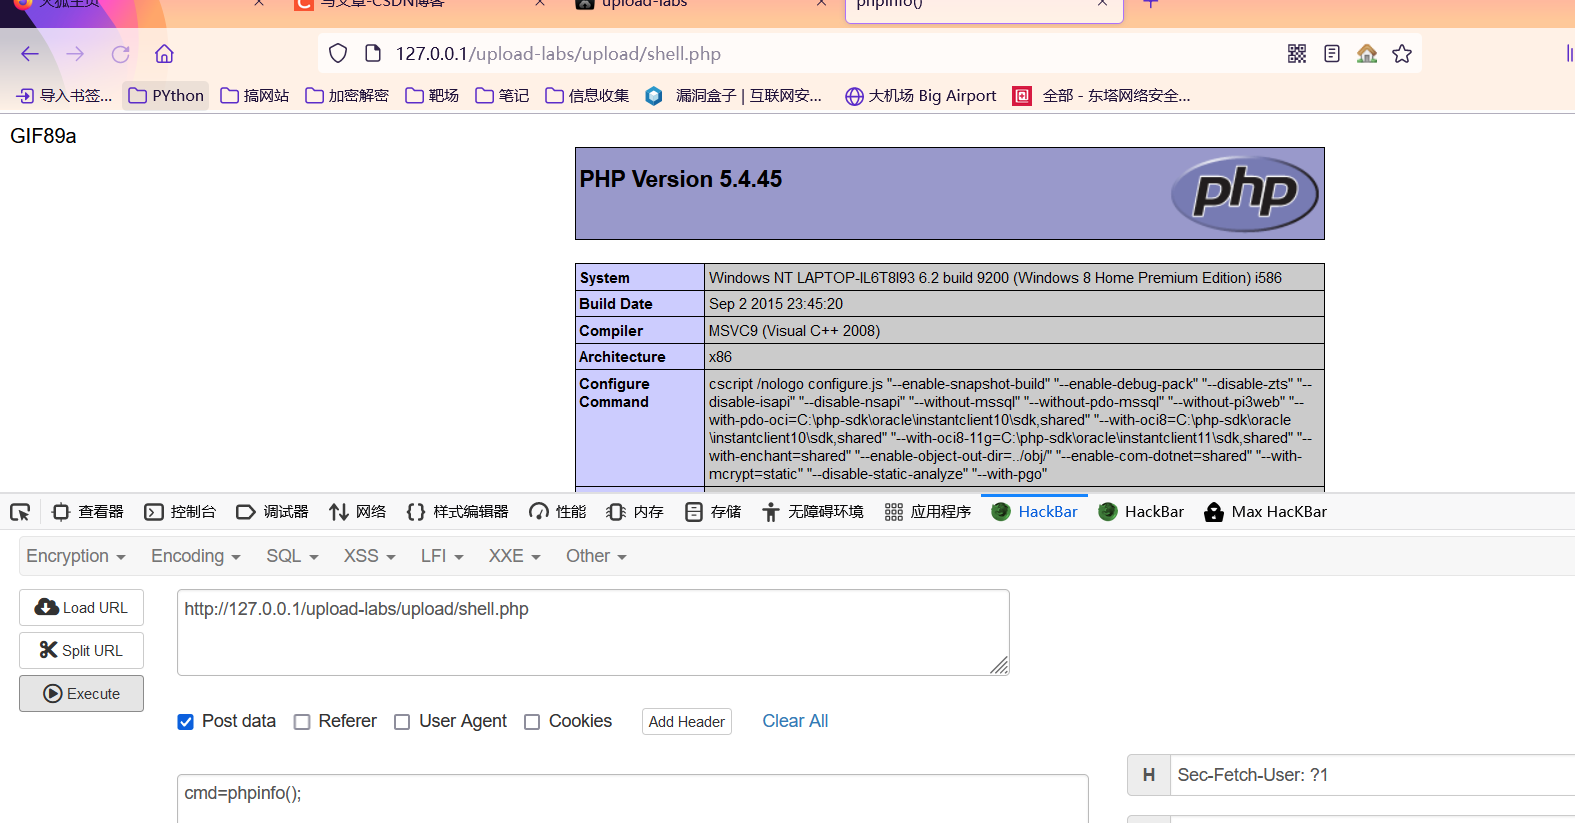The image size is (1575, 823).
Task: Open the 加密解密 bookmarks folder
Action: tap(347, 96)
